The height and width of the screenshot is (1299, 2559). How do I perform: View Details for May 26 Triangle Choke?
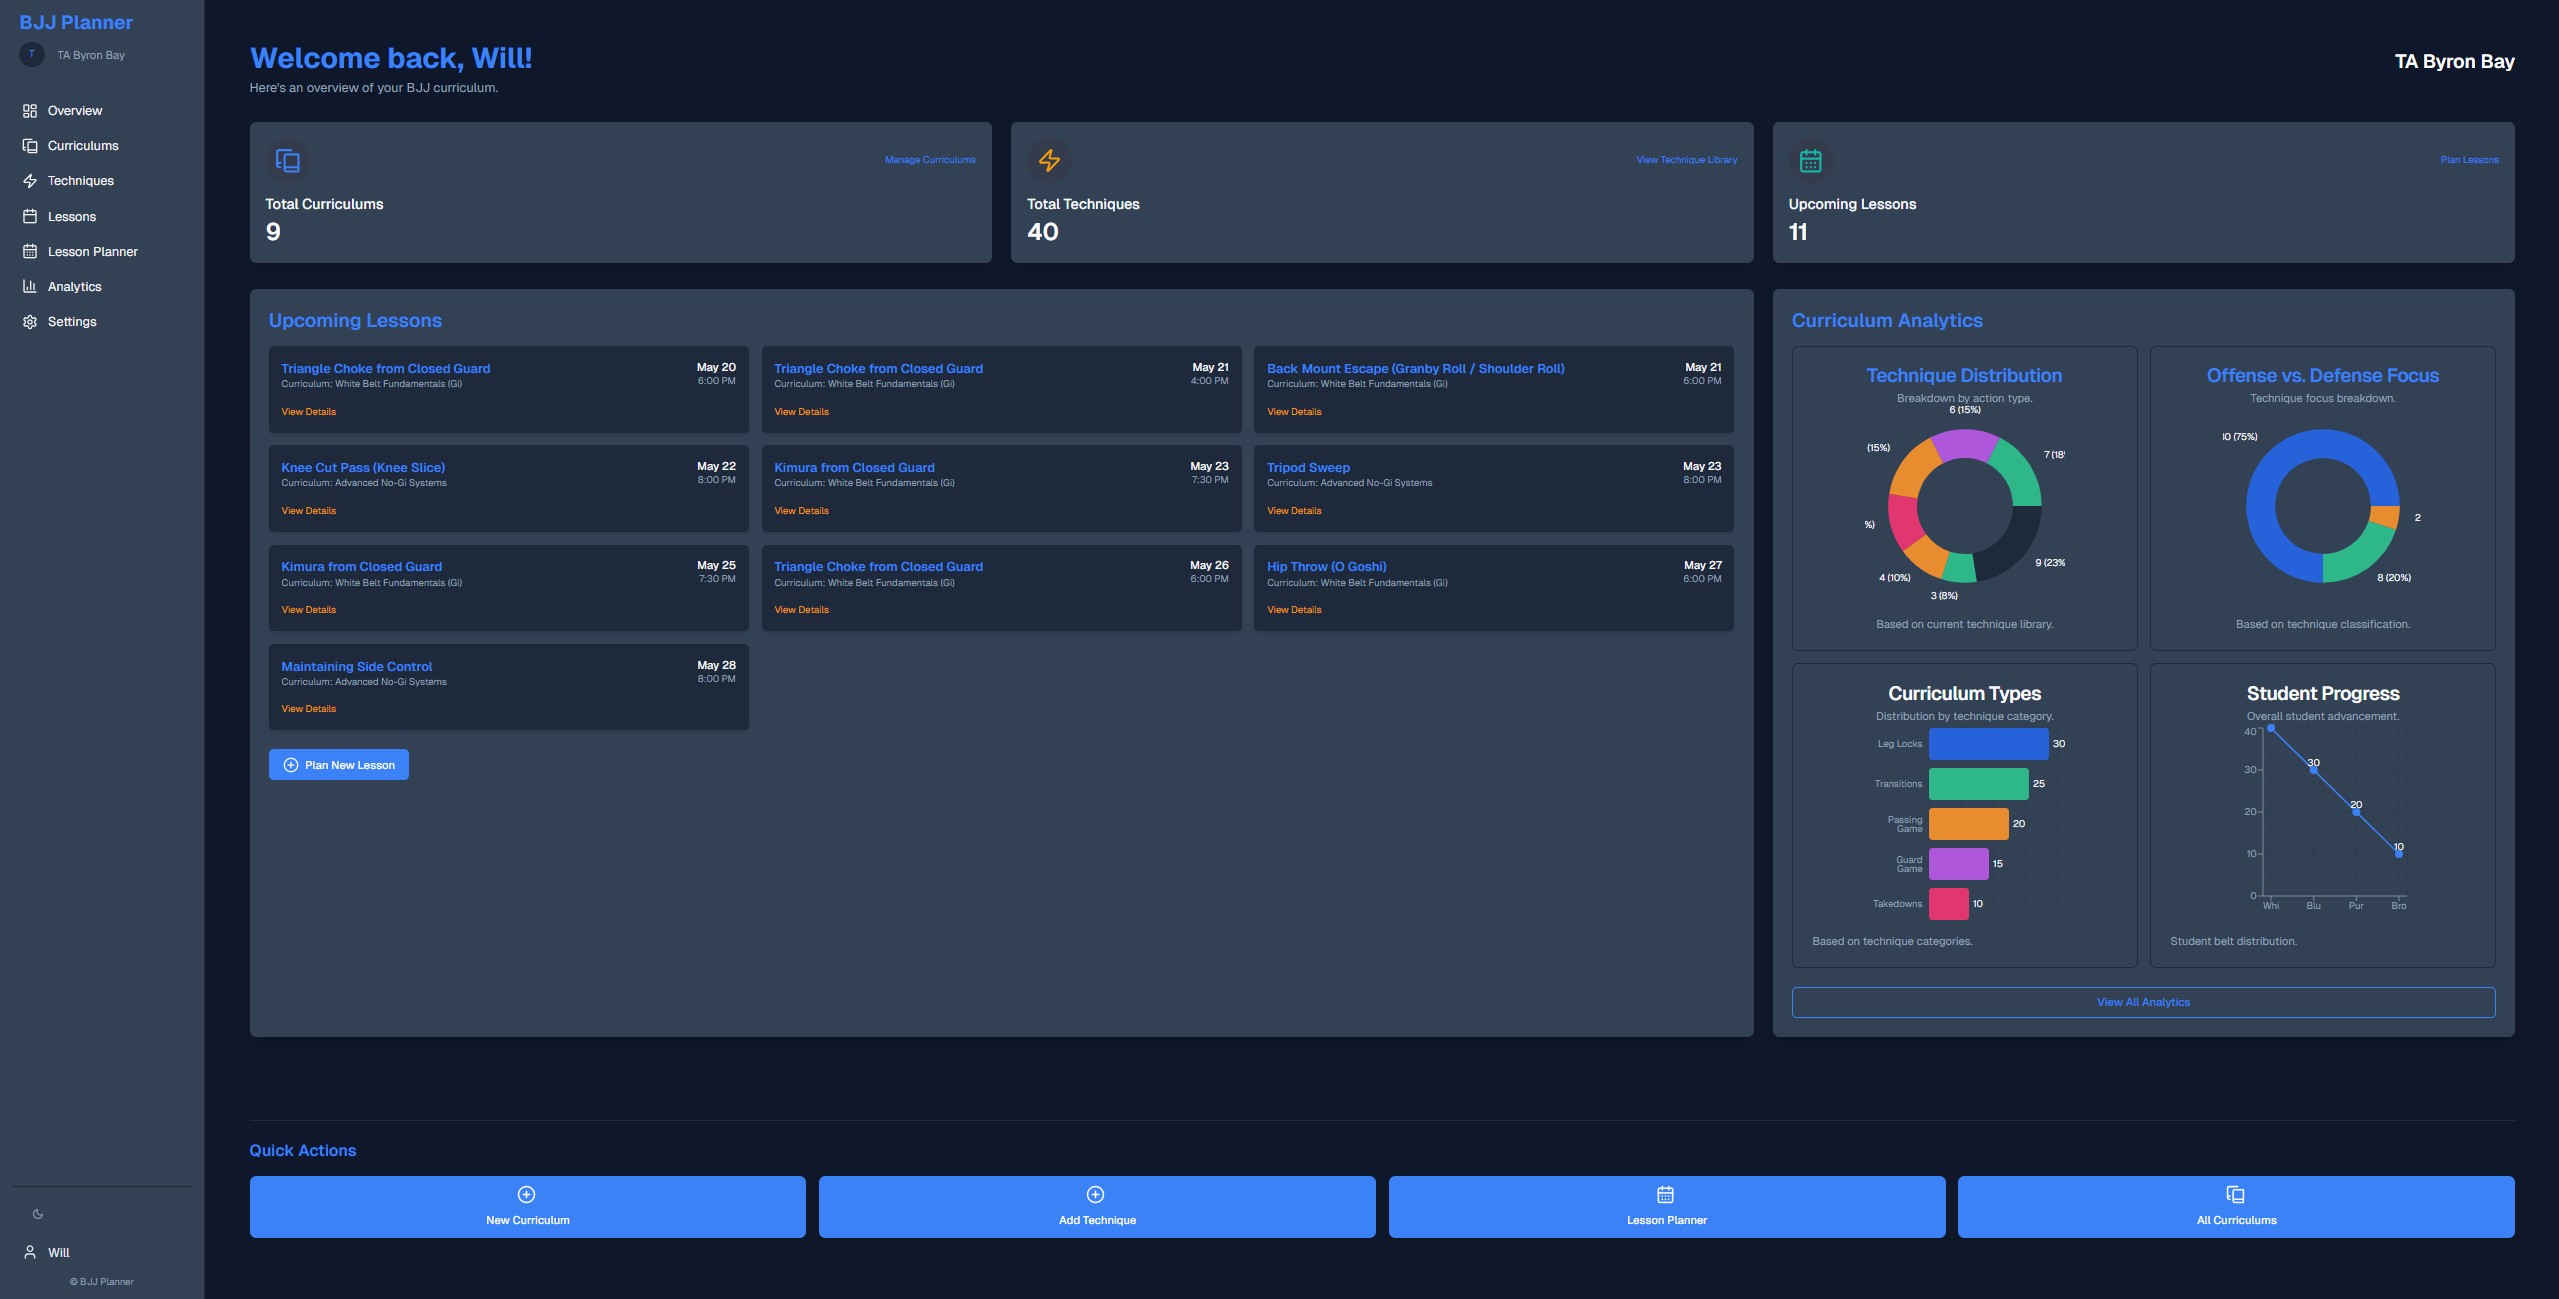801,610
